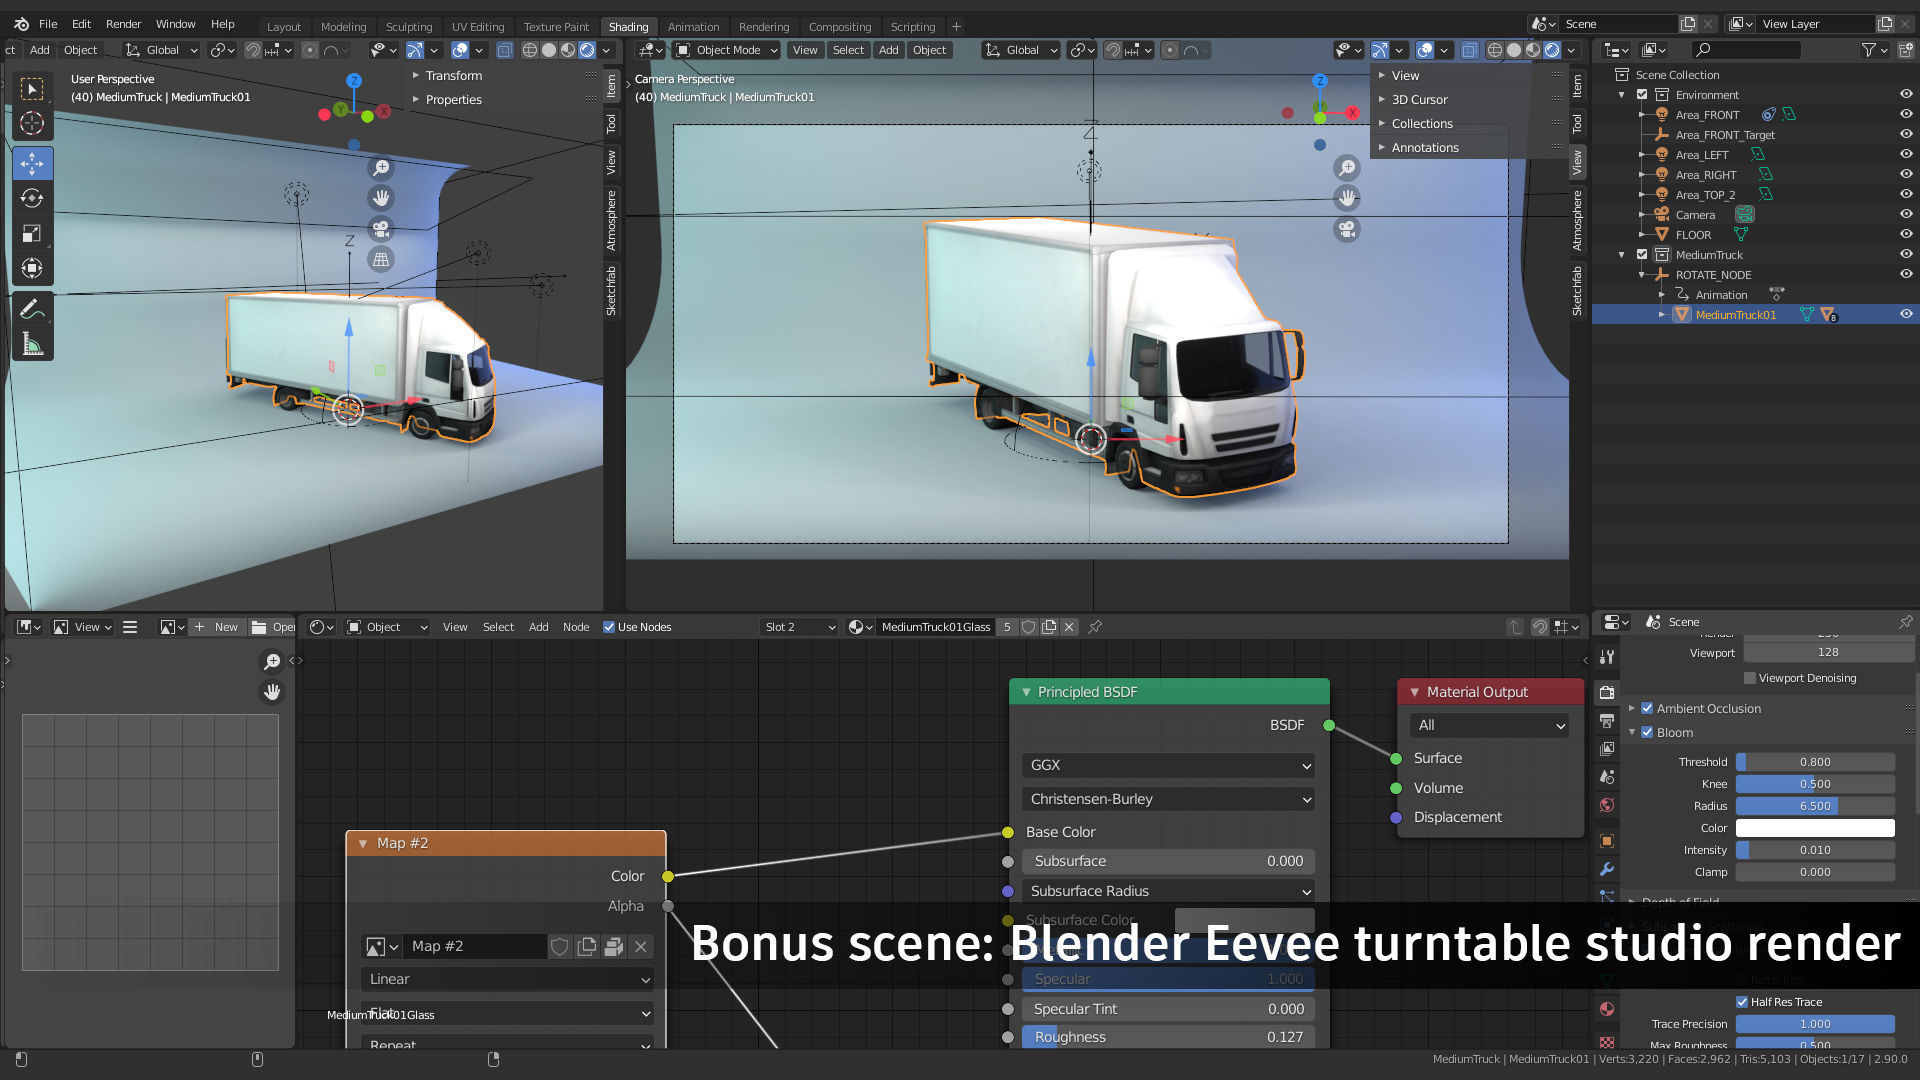Open the Christensen-Burley subsurface method dropdown
Screen dimensions: 1920x1080
[1168, 799]
